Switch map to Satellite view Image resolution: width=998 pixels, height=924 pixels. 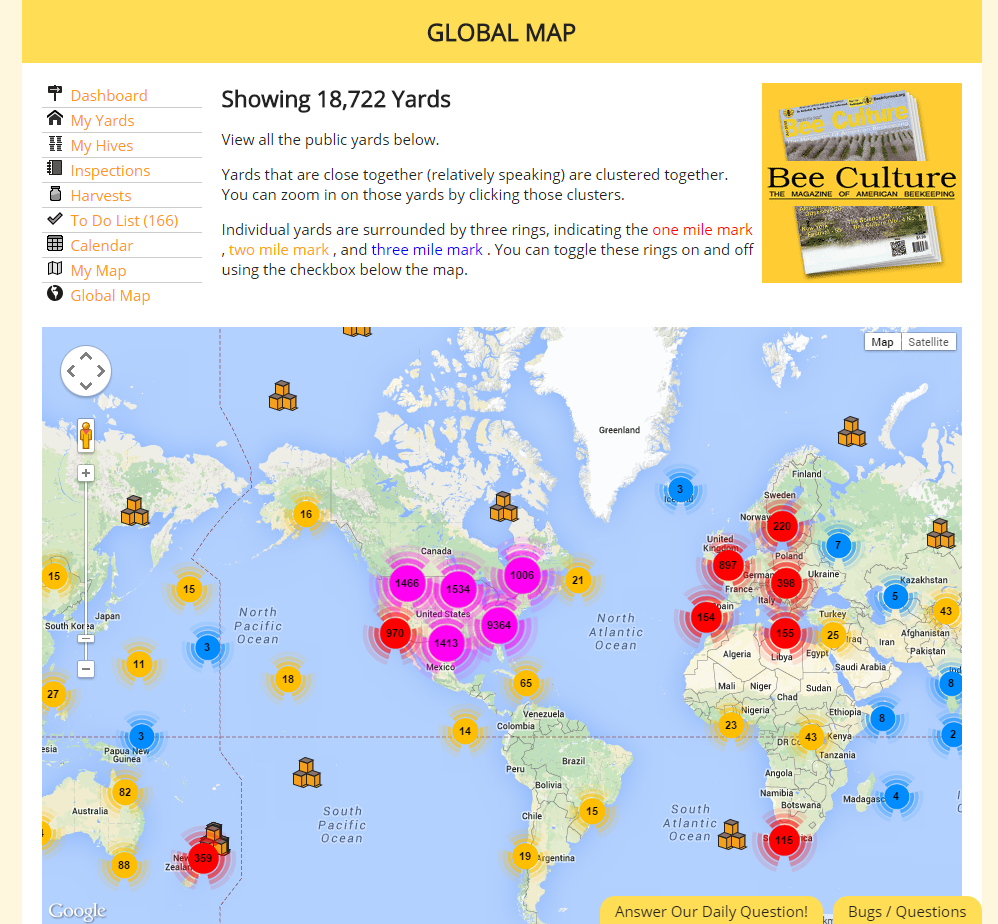(x=928, y=342)
